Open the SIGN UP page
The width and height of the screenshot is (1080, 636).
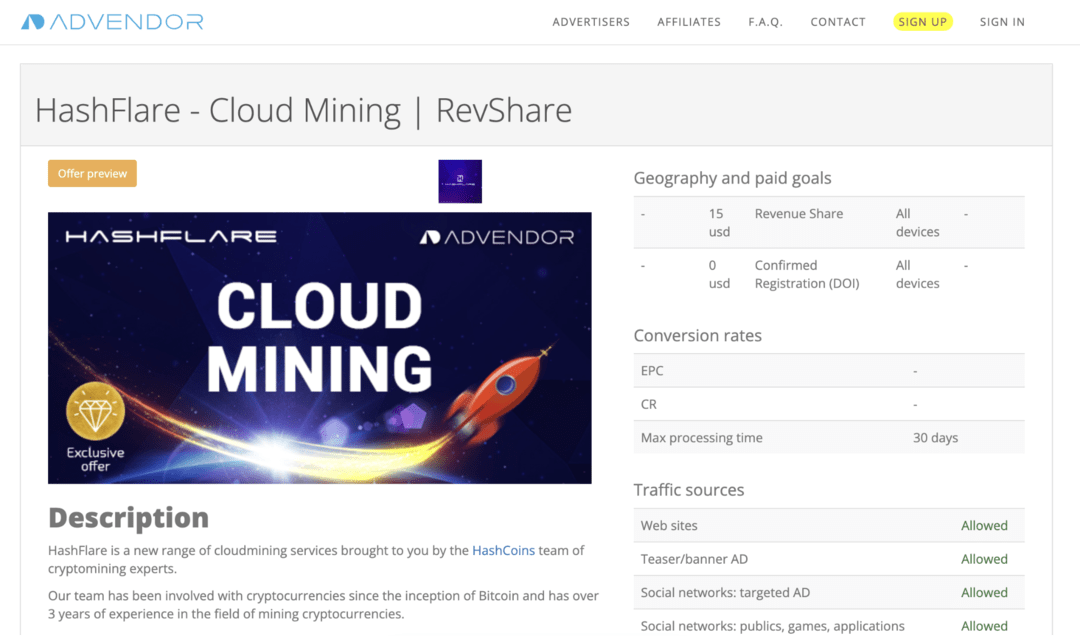(x=922, y=21)
